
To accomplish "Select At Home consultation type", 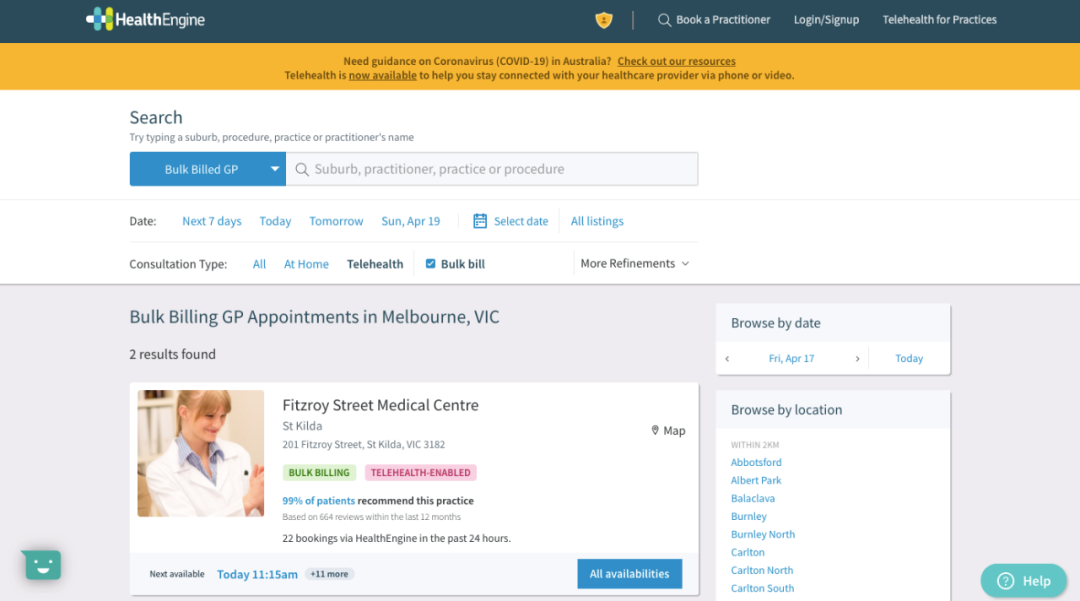I will pos(306,264).
